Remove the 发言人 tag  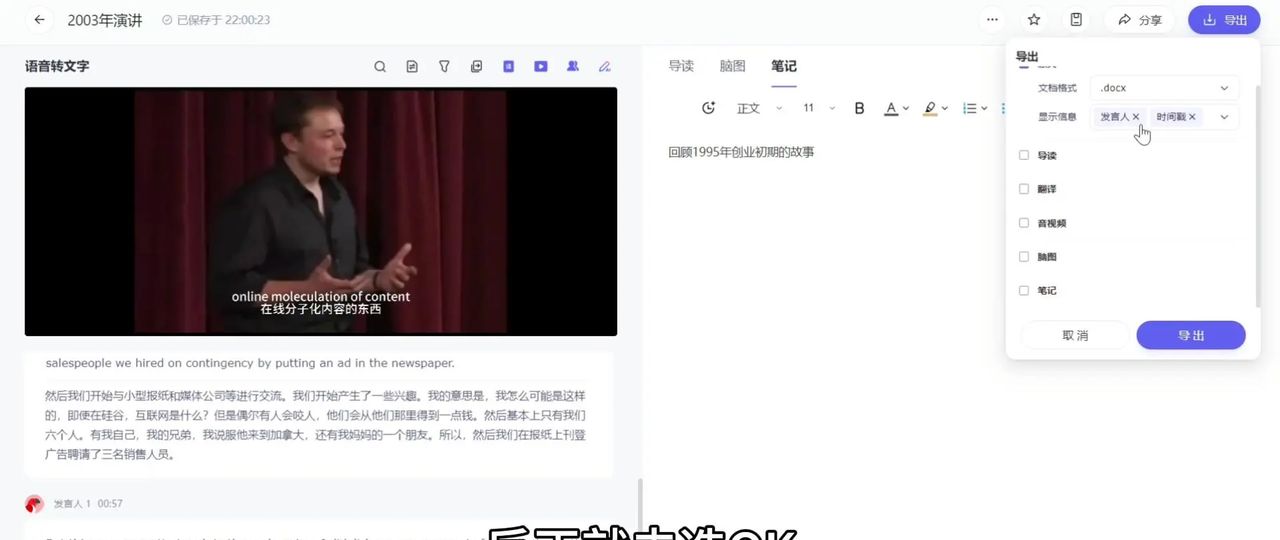tap(1136, 117)
